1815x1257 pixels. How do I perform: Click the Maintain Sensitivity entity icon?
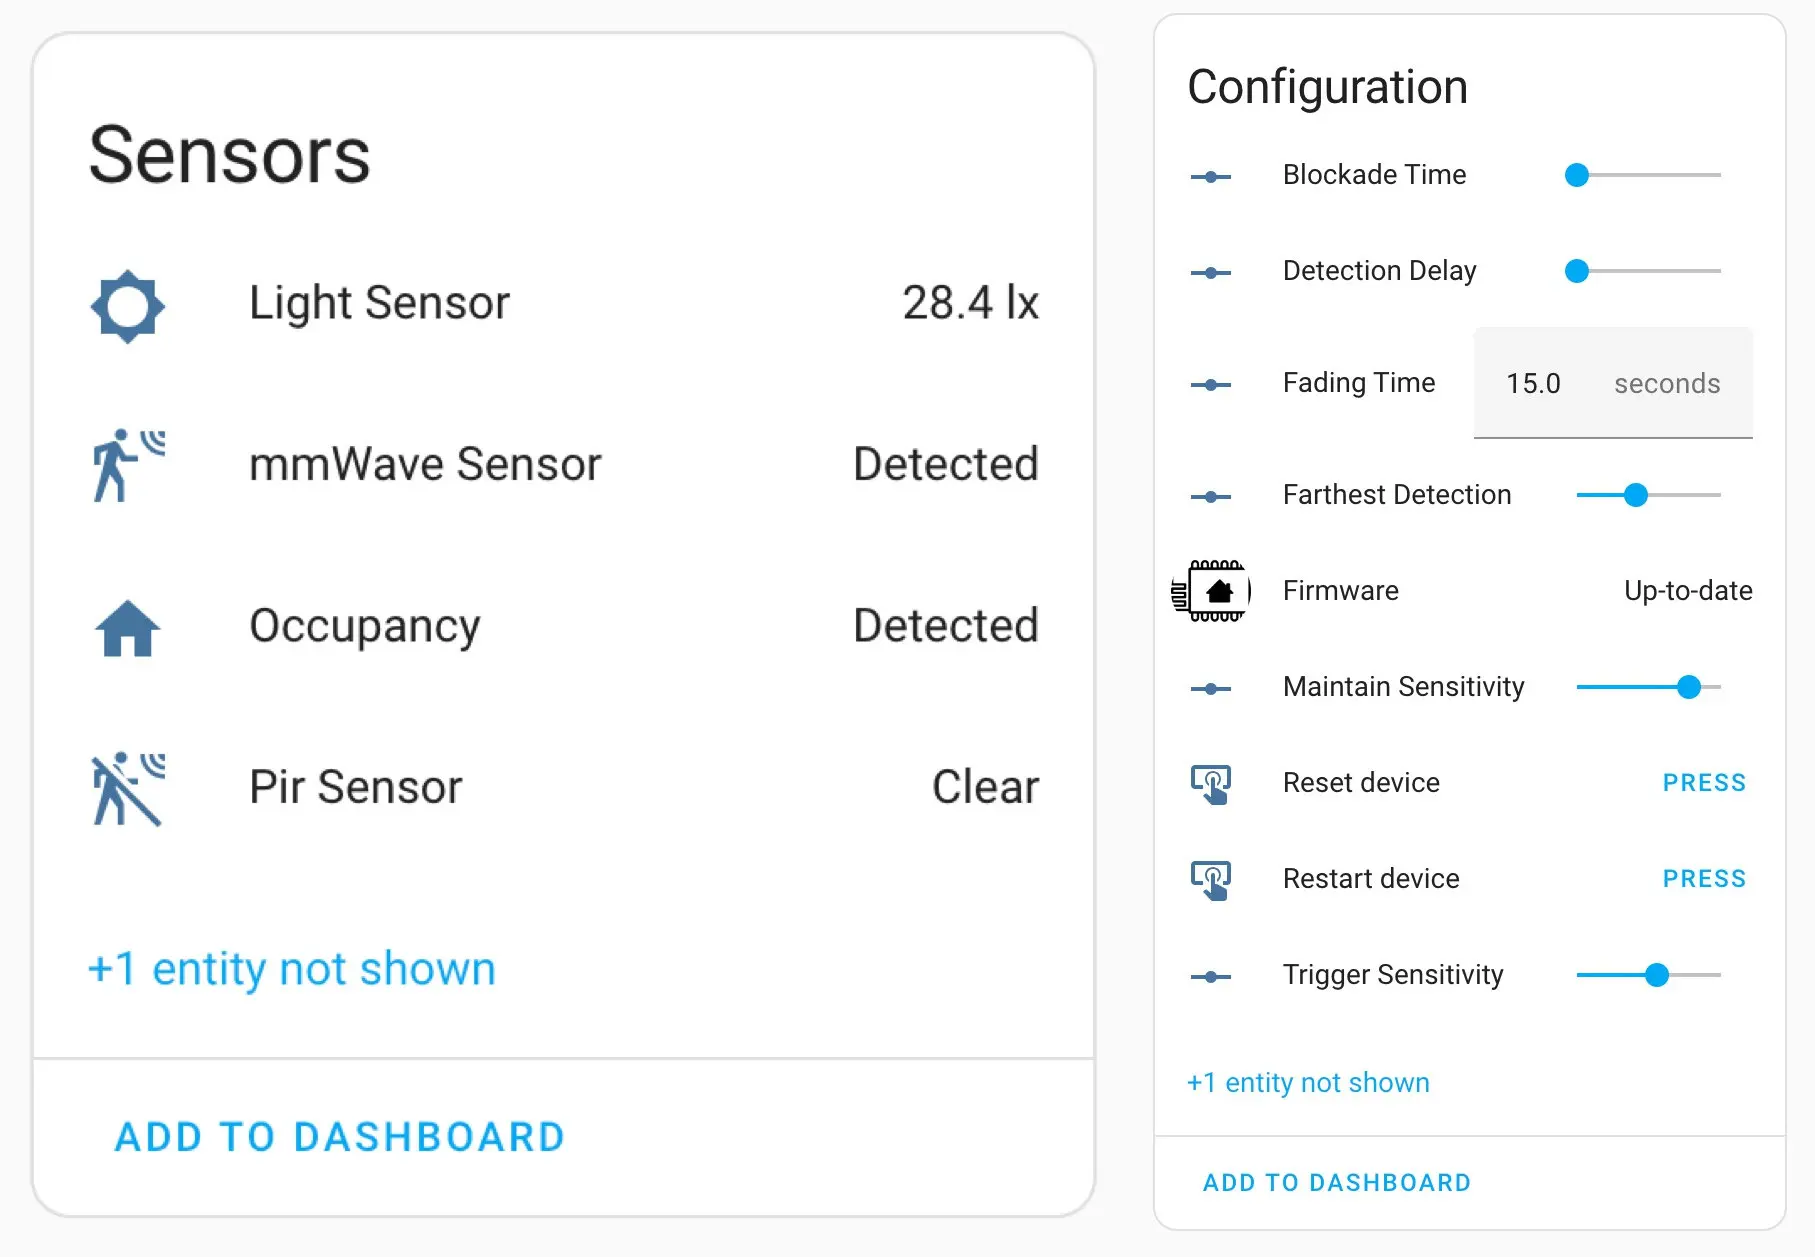[1211, 687]
